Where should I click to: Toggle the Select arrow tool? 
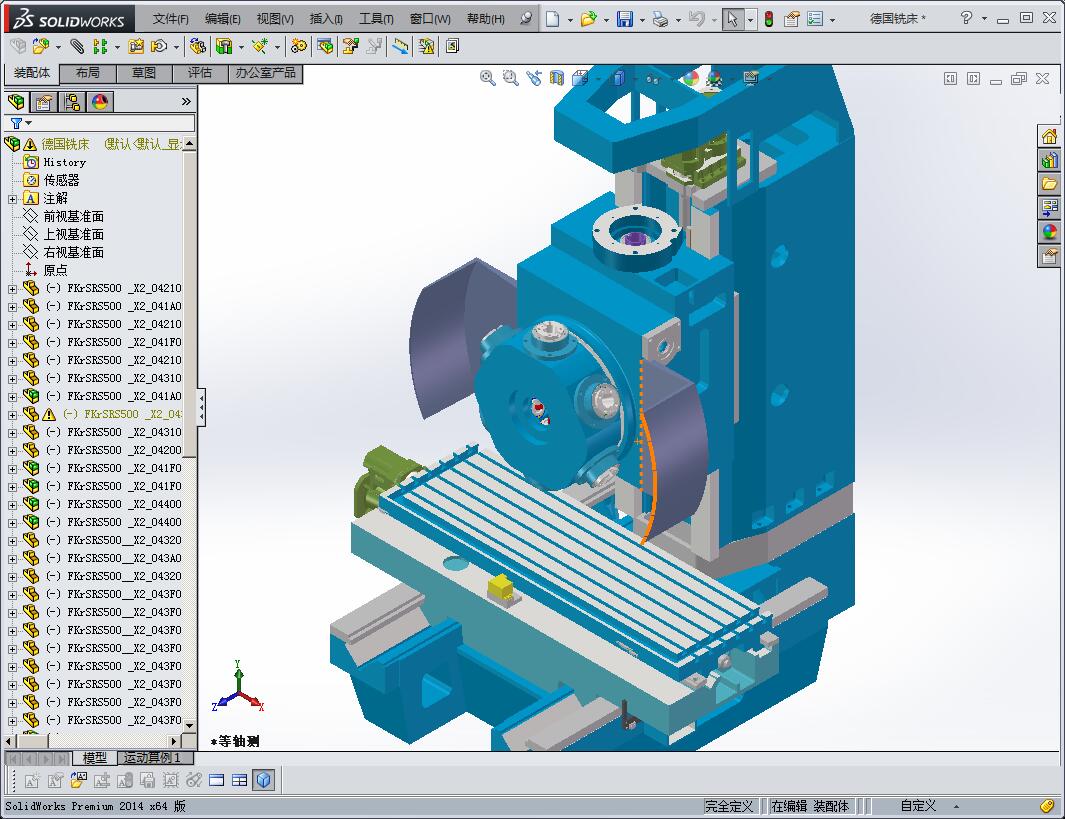click(733, 19)
